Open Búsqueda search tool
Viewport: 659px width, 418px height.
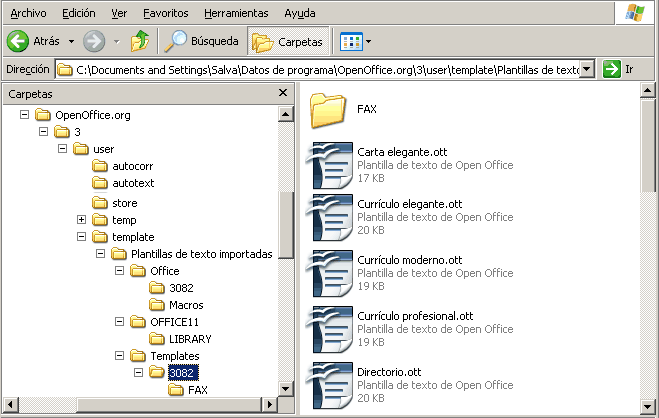click(x=201, y=41)
